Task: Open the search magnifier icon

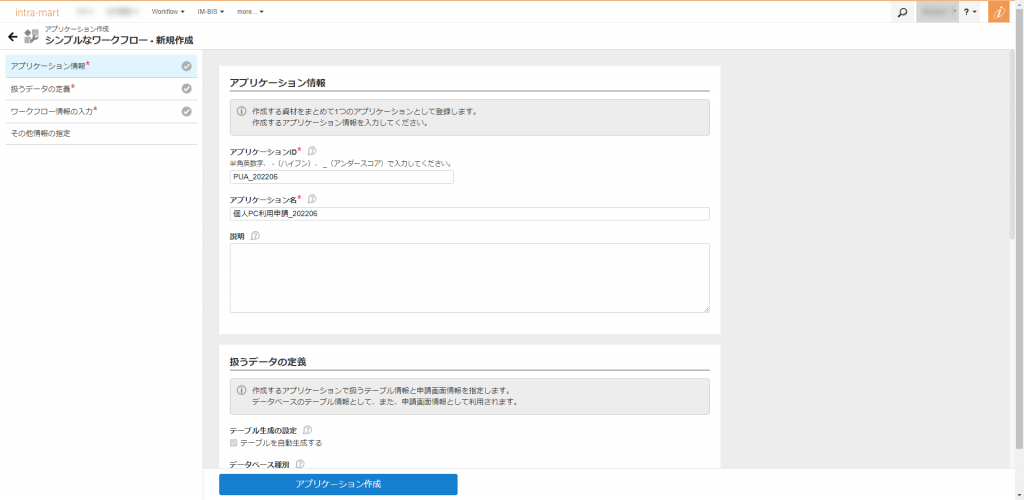Action: click(903, 12)
